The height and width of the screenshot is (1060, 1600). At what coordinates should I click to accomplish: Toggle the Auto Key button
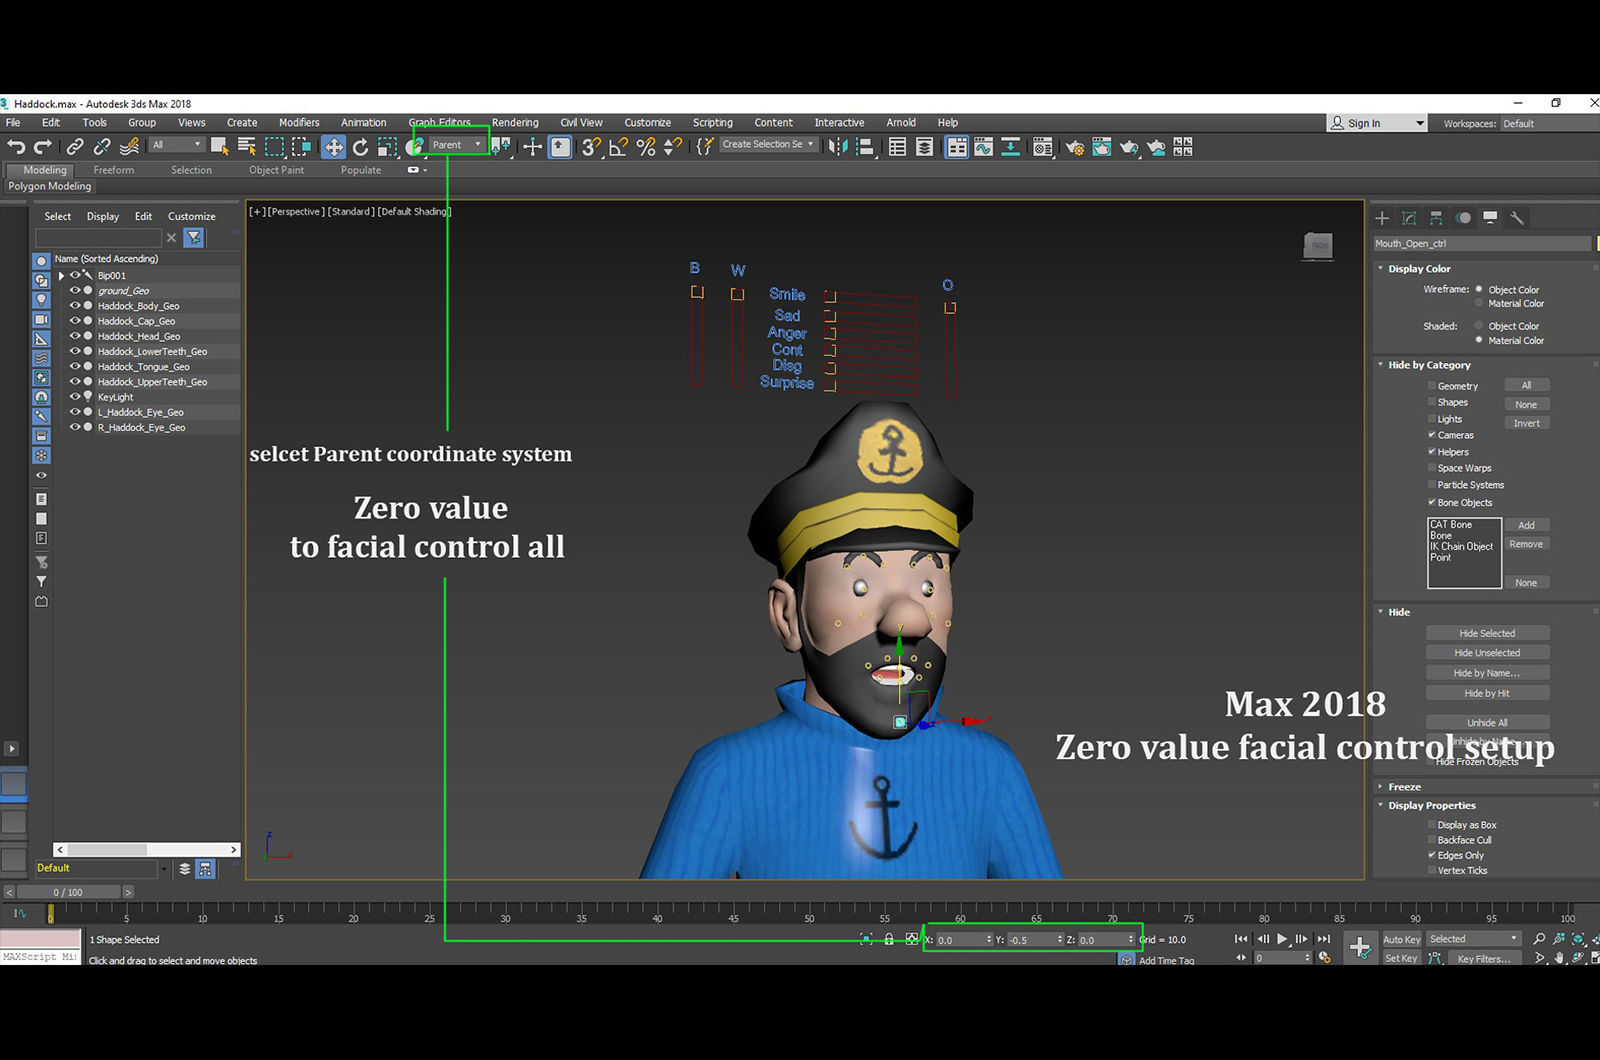(1401, 939)
